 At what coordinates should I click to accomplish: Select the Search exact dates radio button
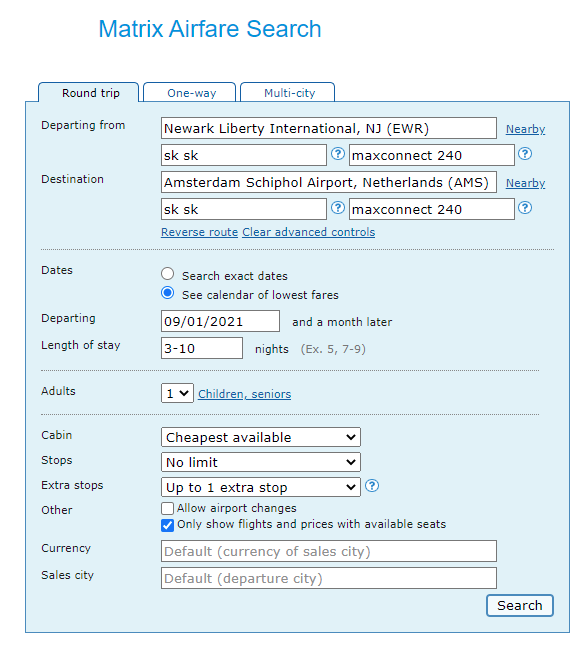pos(167,274)
